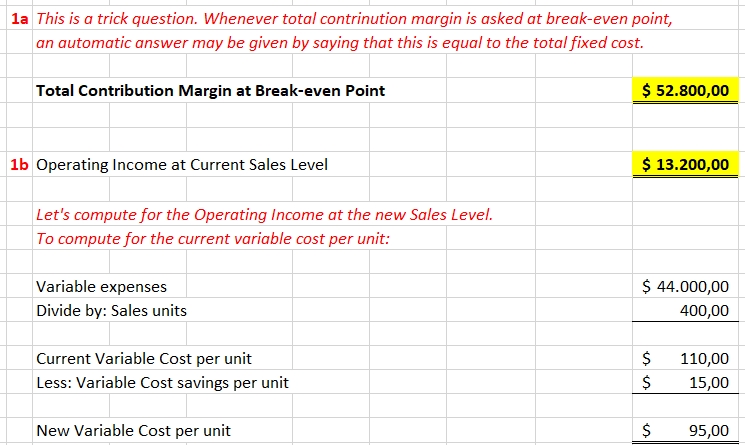
Task: Click the Current Variable Cost per unit label
Action: tap(144, 358)
